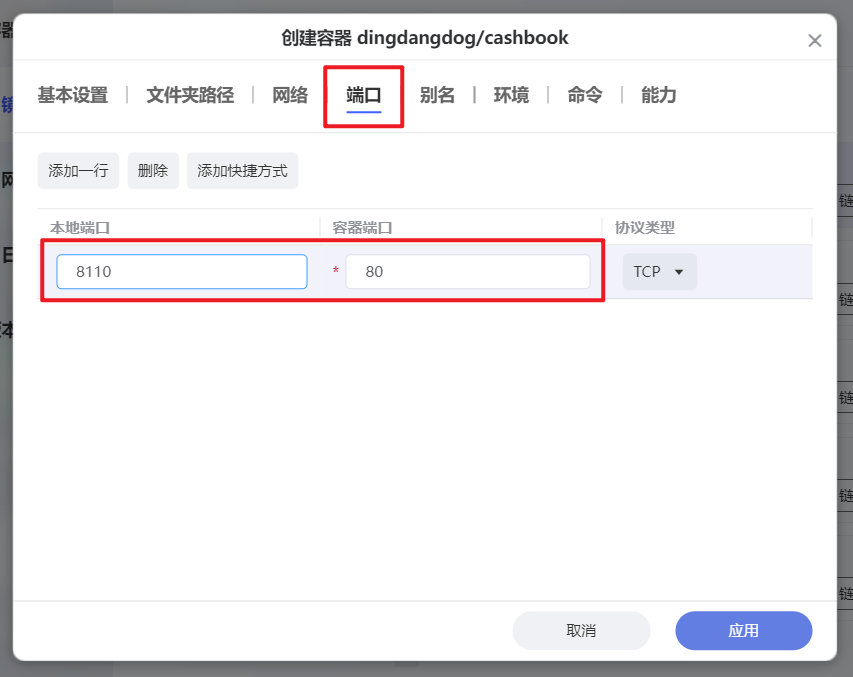Go to the 网络 tab
853x677 pixels.
[x=290, y=95]
